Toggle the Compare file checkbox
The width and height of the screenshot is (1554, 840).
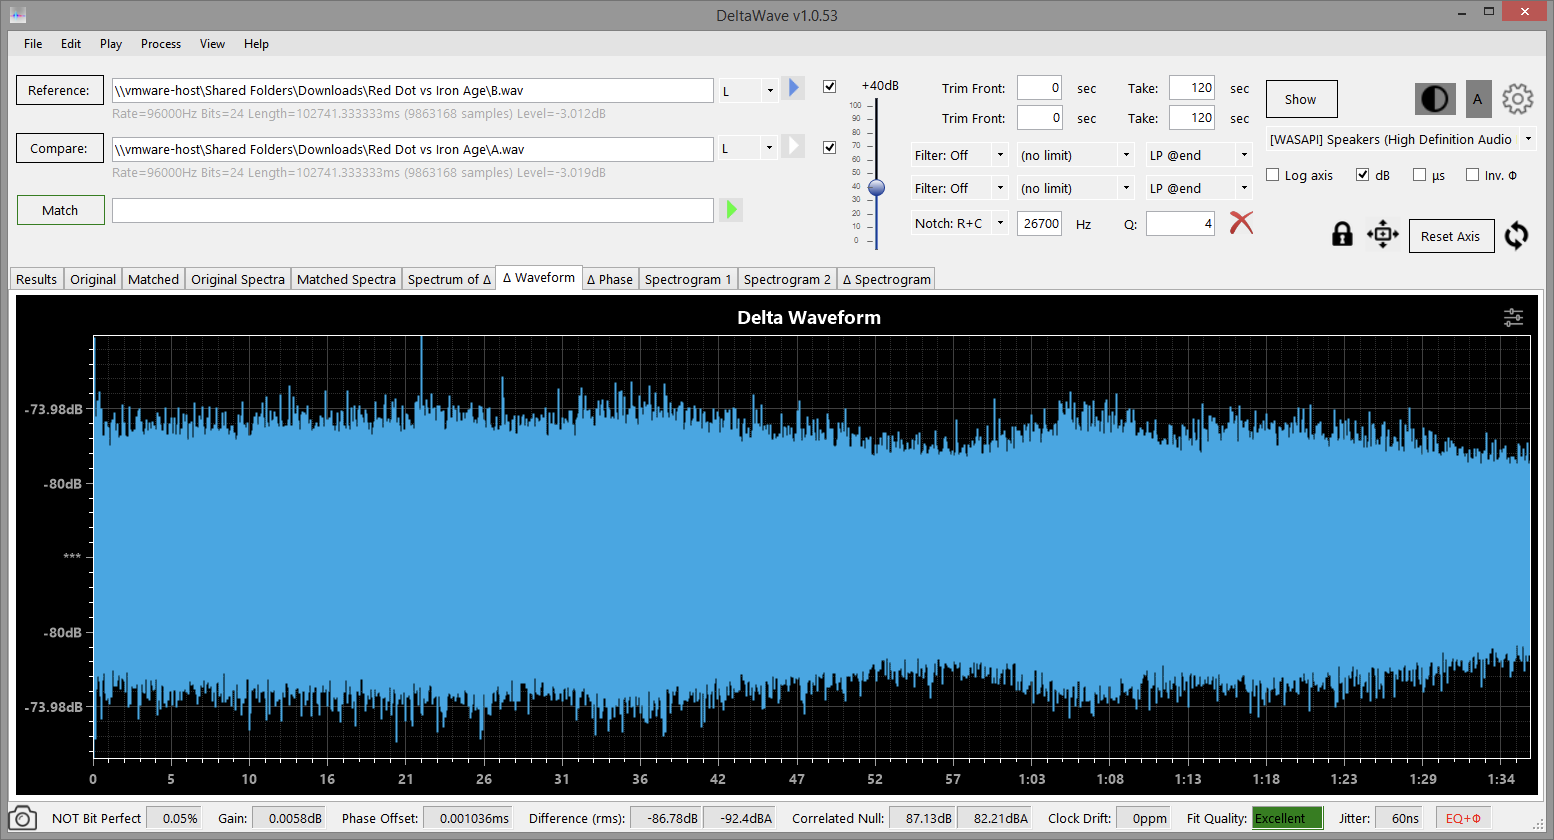(829, 147)
